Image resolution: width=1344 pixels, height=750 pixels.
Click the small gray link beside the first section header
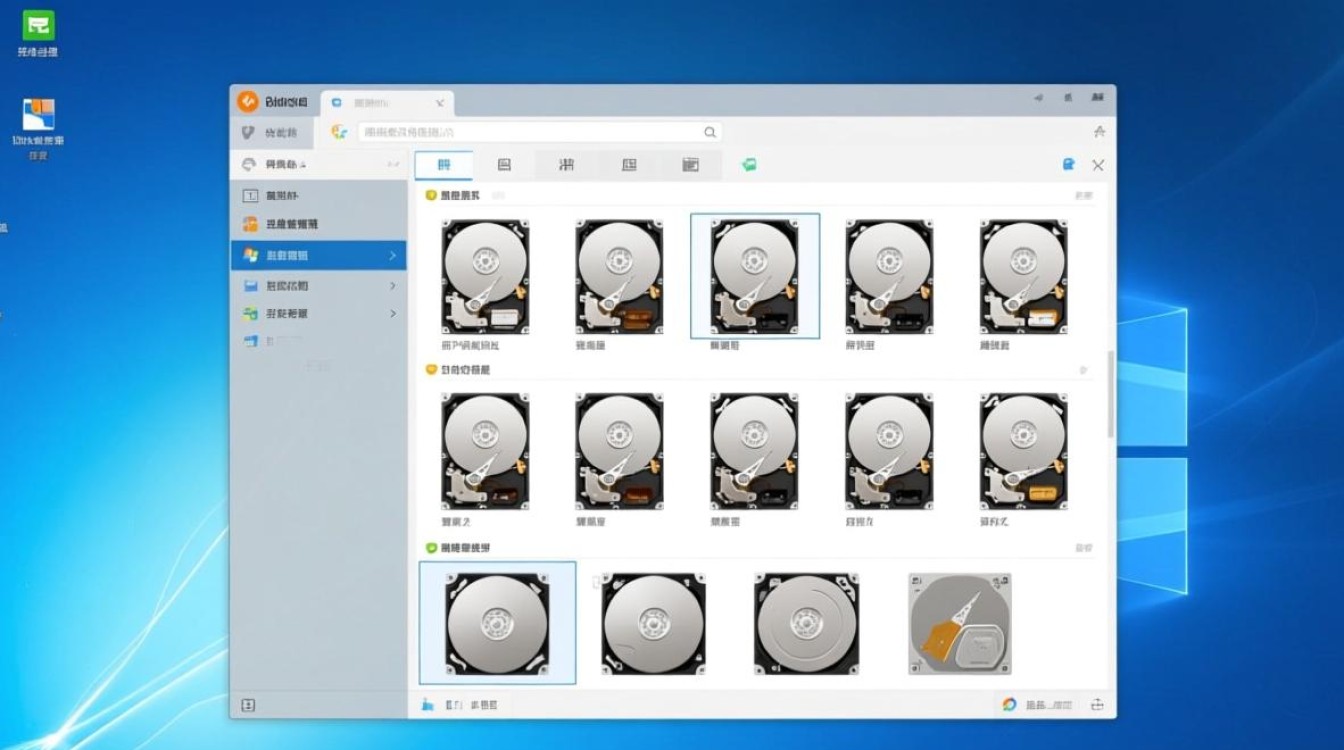point(497,195)
